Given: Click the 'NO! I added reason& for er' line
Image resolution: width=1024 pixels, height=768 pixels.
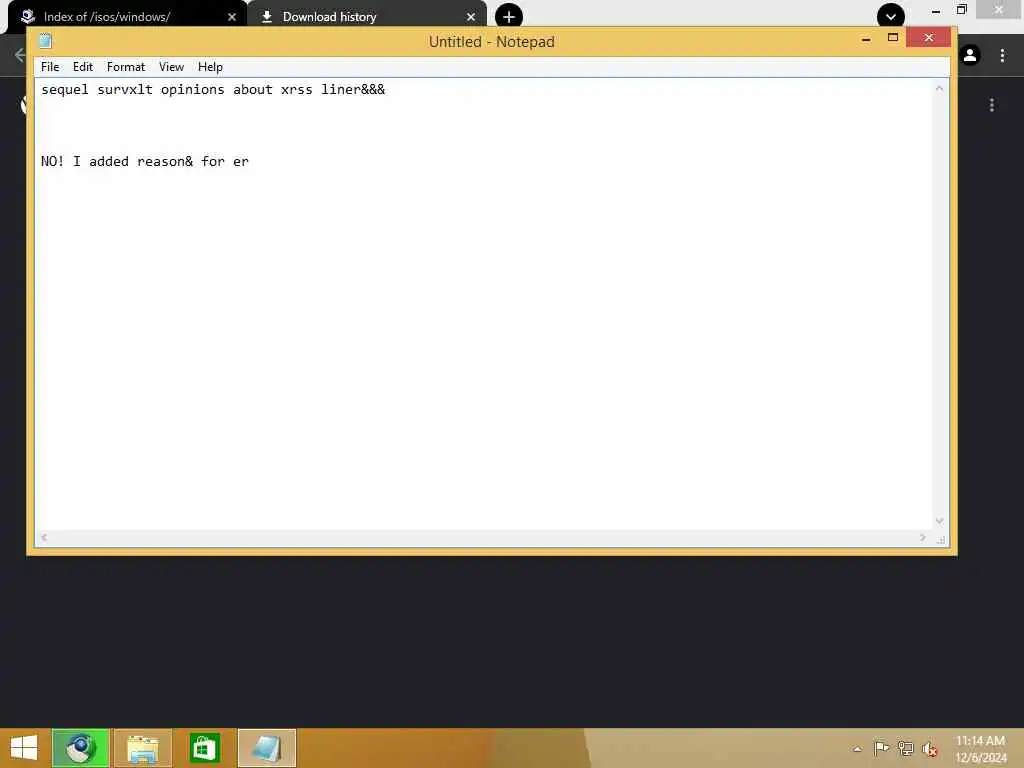Looking at the screenshot, I should coord(144,161).
